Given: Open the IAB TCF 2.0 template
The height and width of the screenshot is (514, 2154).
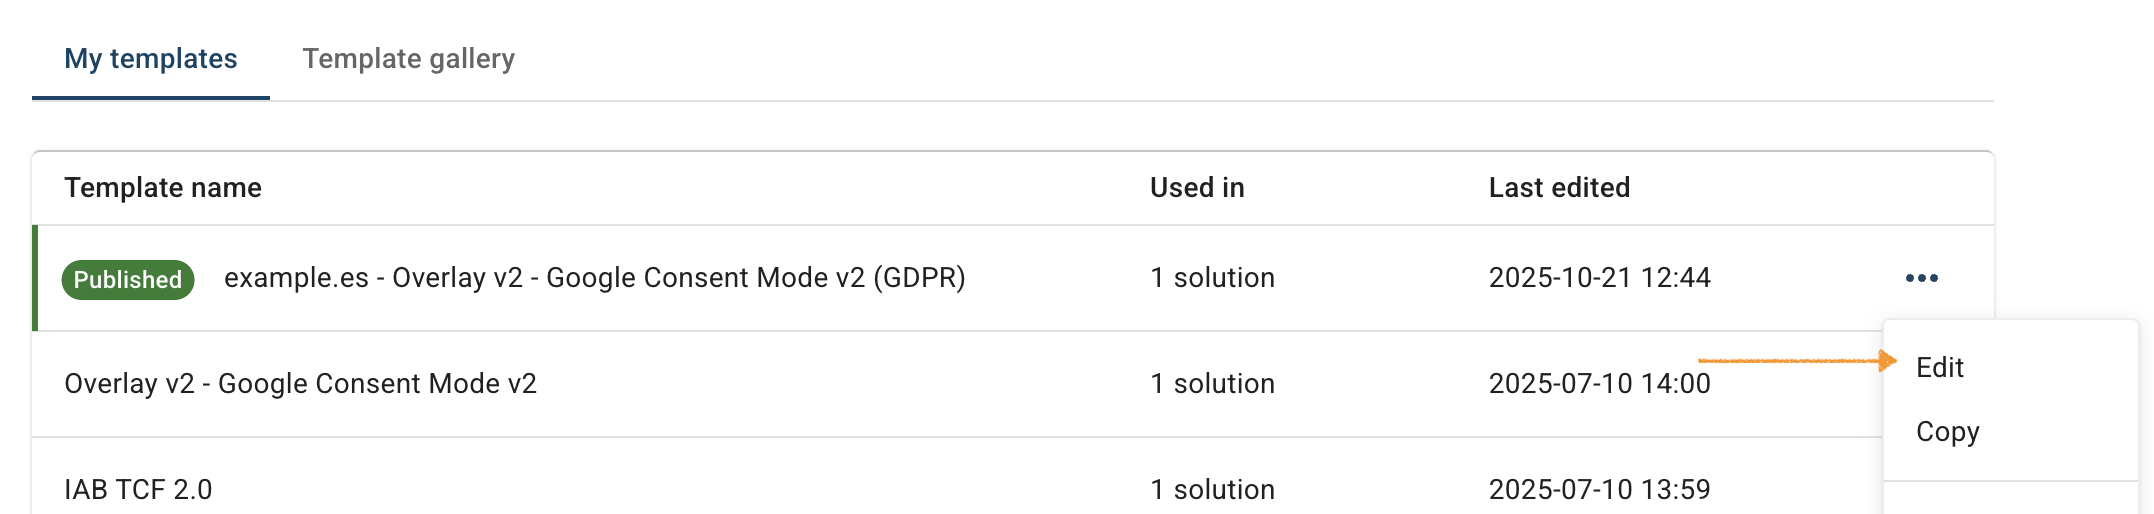Looking at the screenshot, I should [x=138, y=490].
